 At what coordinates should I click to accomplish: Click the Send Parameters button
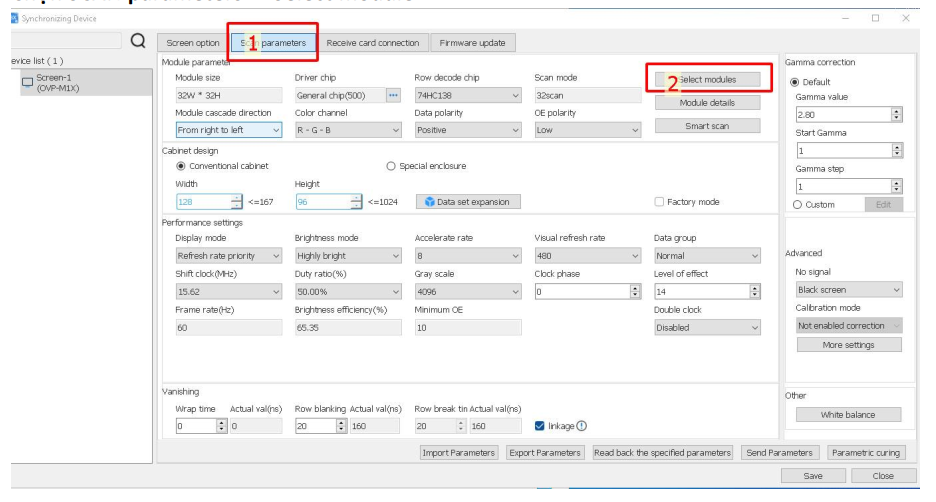pyautogui.click(x=780, y=453)
